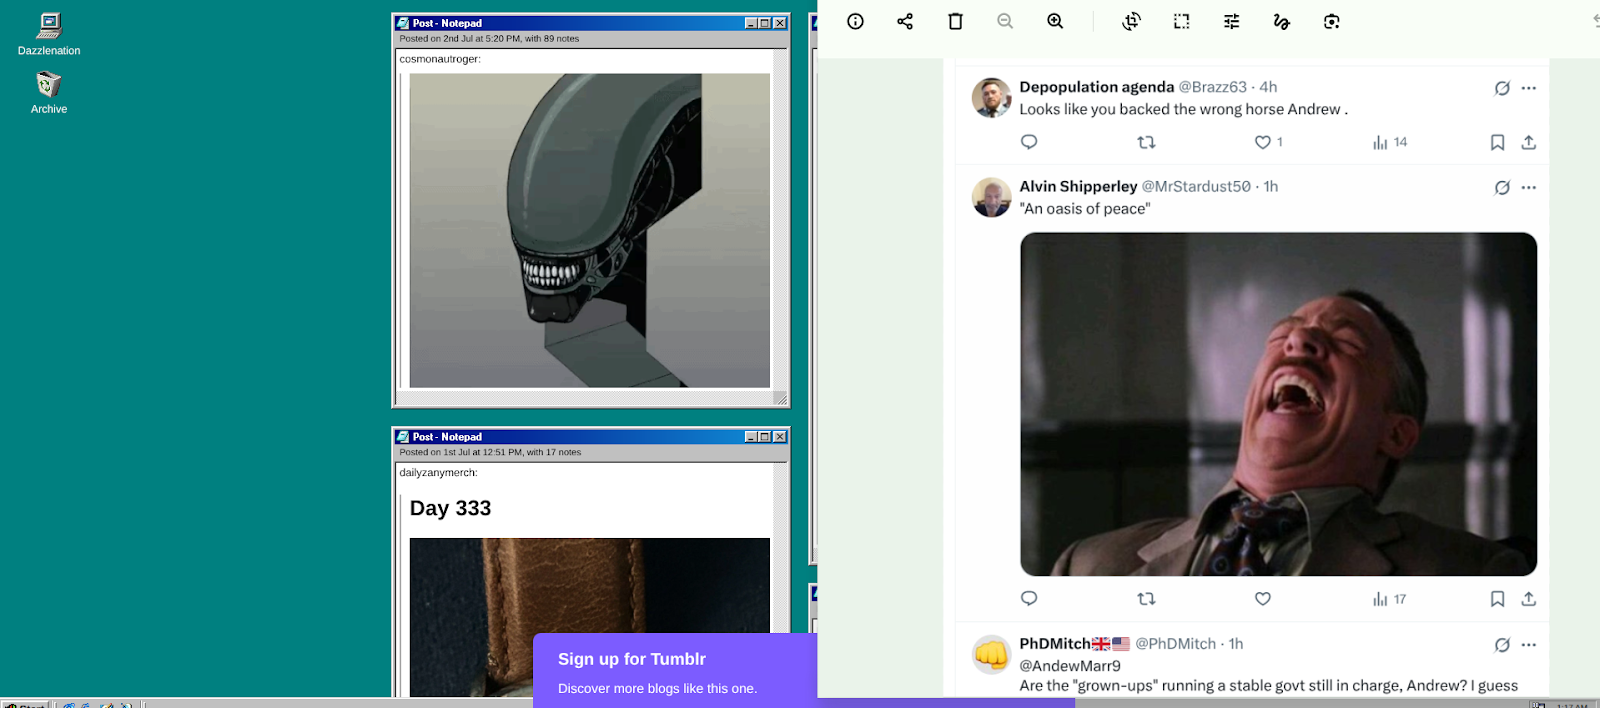
Task: Click the visual search camera icon
Action: coord(1331,21)
